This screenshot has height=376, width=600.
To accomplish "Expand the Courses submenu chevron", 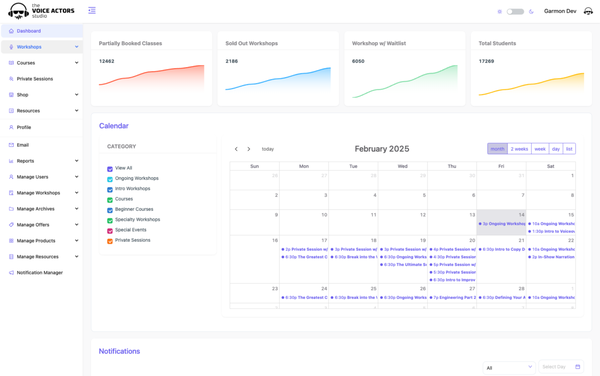I will 77,63.
